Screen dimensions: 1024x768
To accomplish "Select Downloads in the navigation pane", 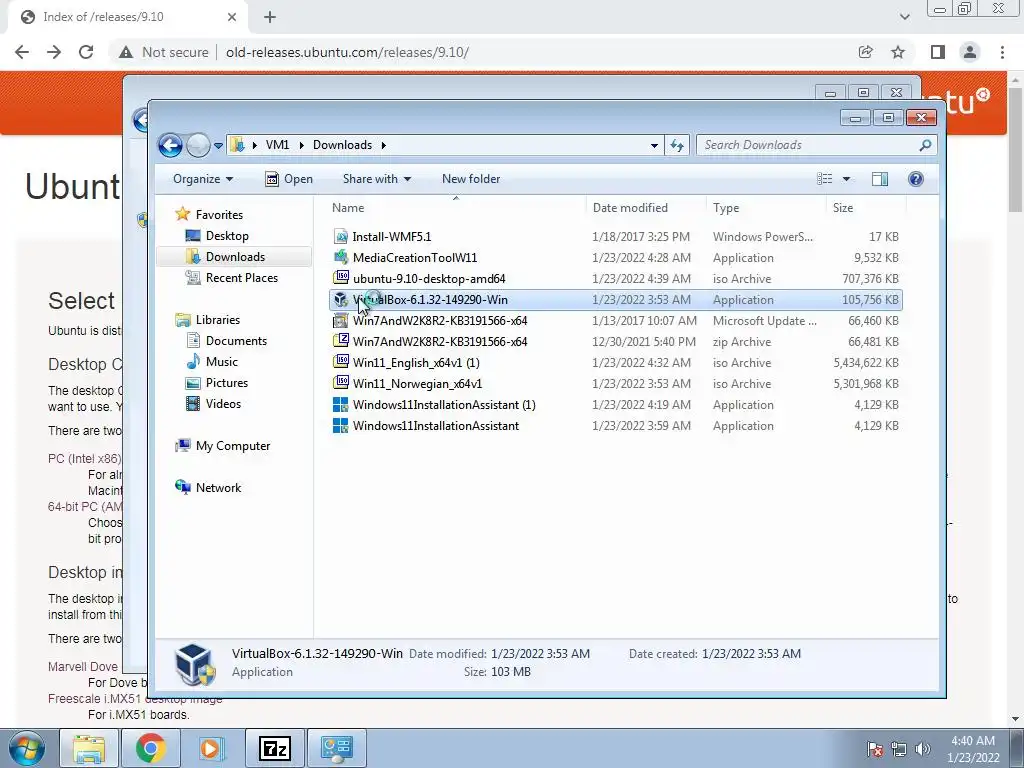I will tap(235, 257).
